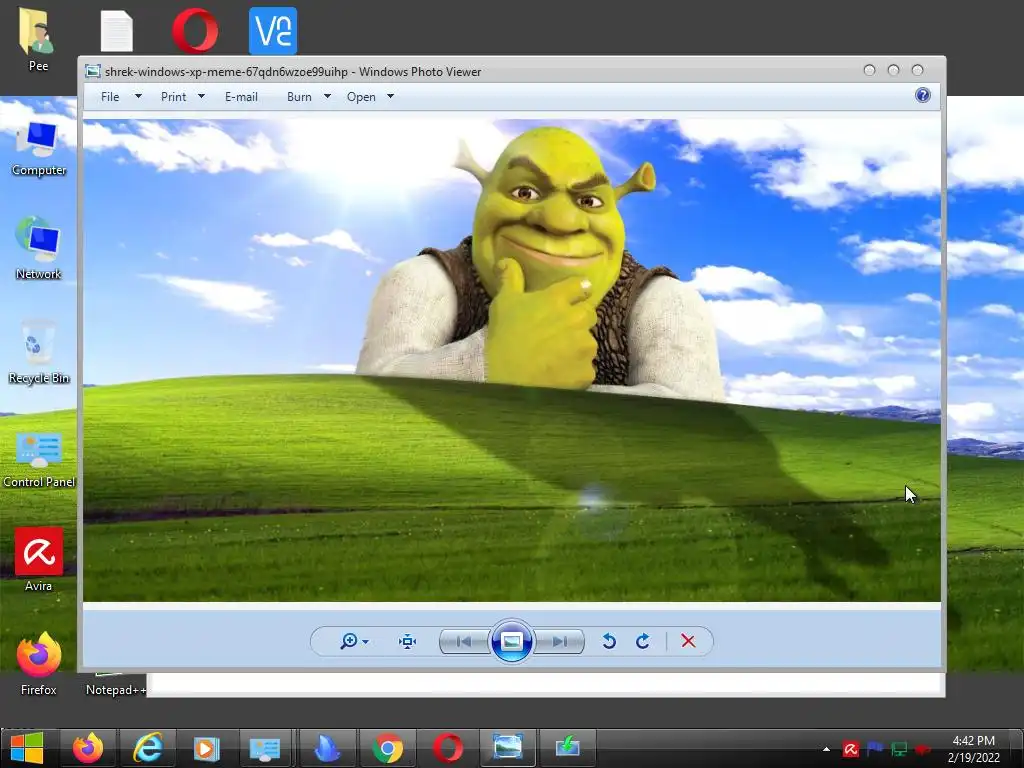Select the Recycle Bin desktop icon
The height and width of the screenshot is (768, 1024).
click(x=39, y=351)
